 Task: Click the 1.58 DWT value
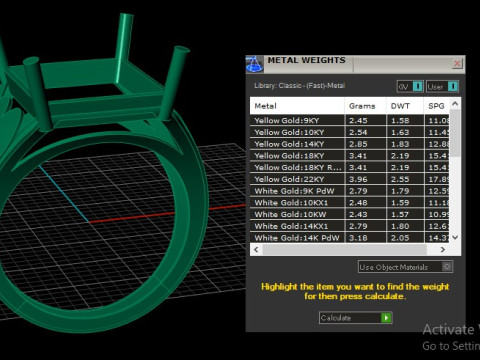click(x=400, y=121)
